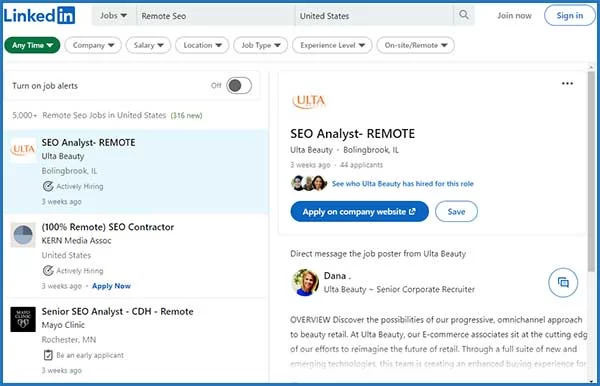Open the (100% Remote) SEO Contractor listing
Viewport: 600px width, 386px height.
pos(108,227)
